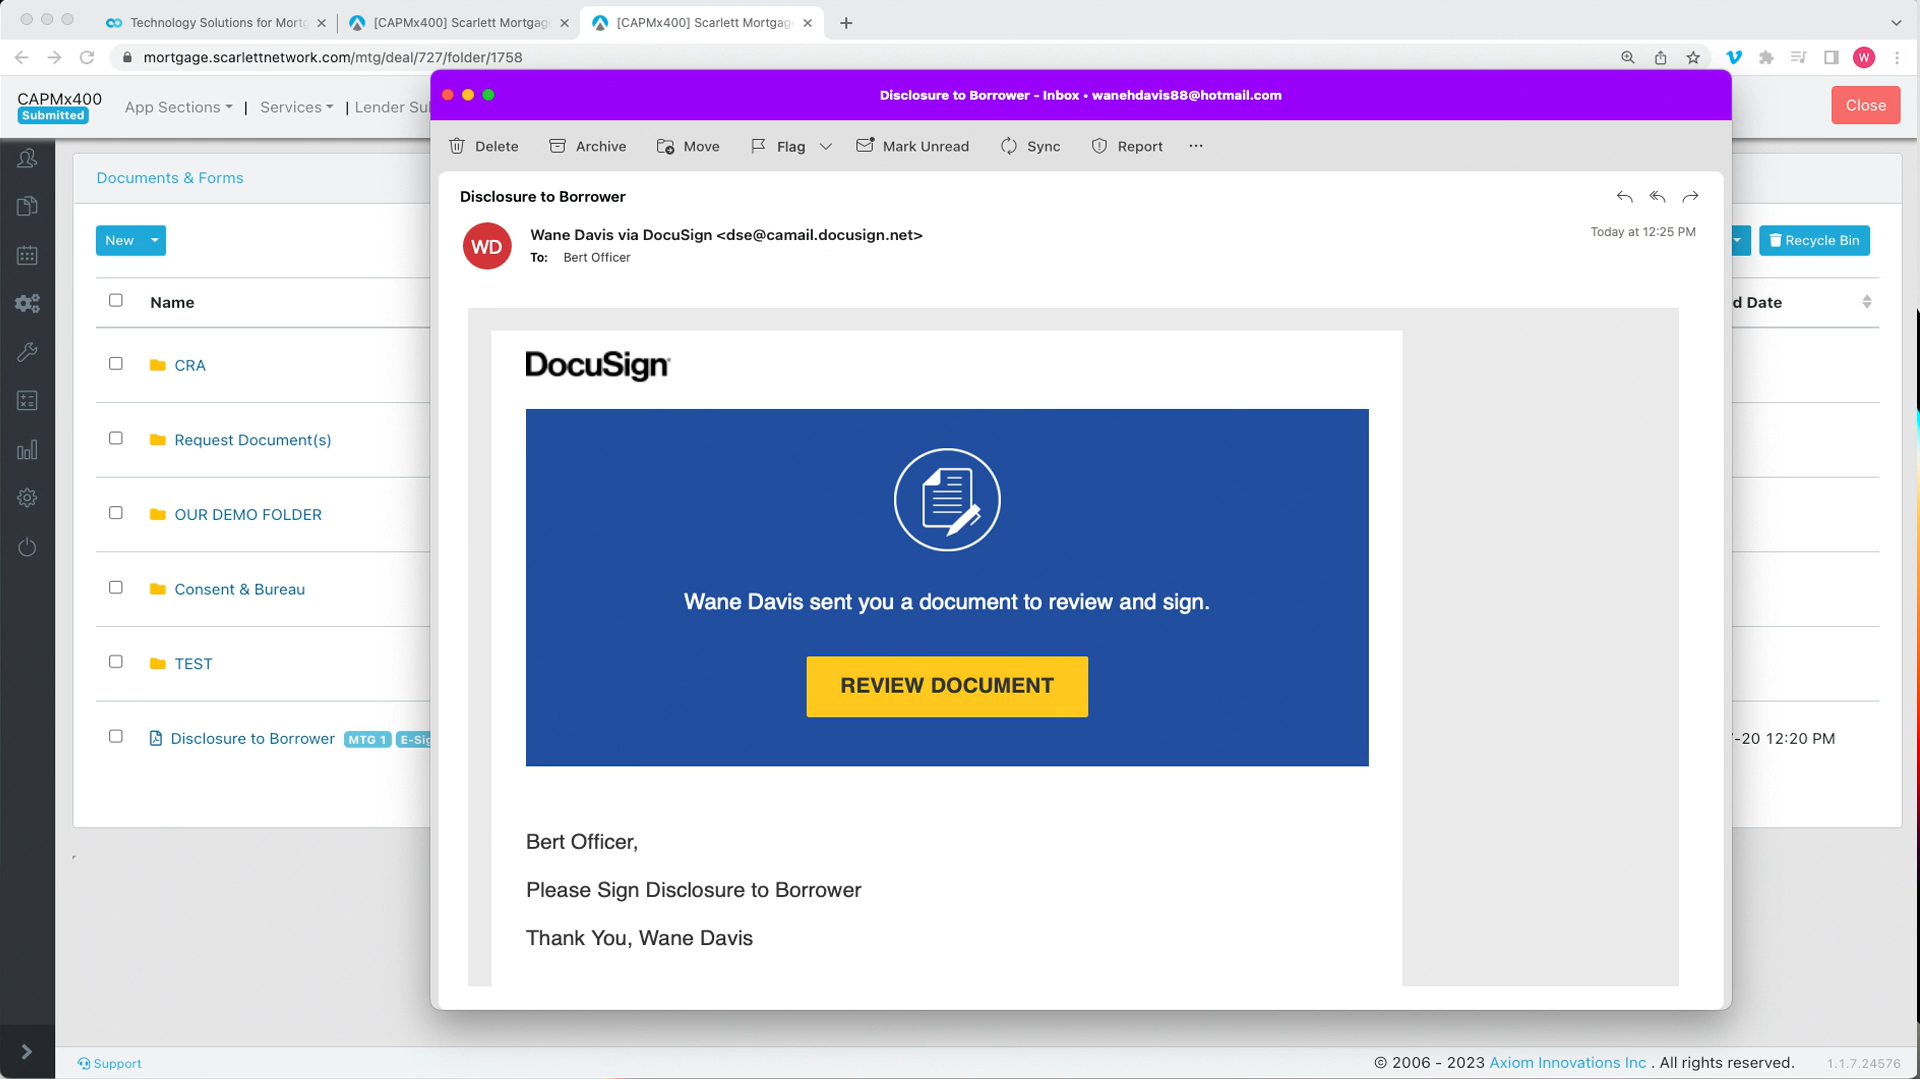Open the App Sections menu

click(178, 107)
